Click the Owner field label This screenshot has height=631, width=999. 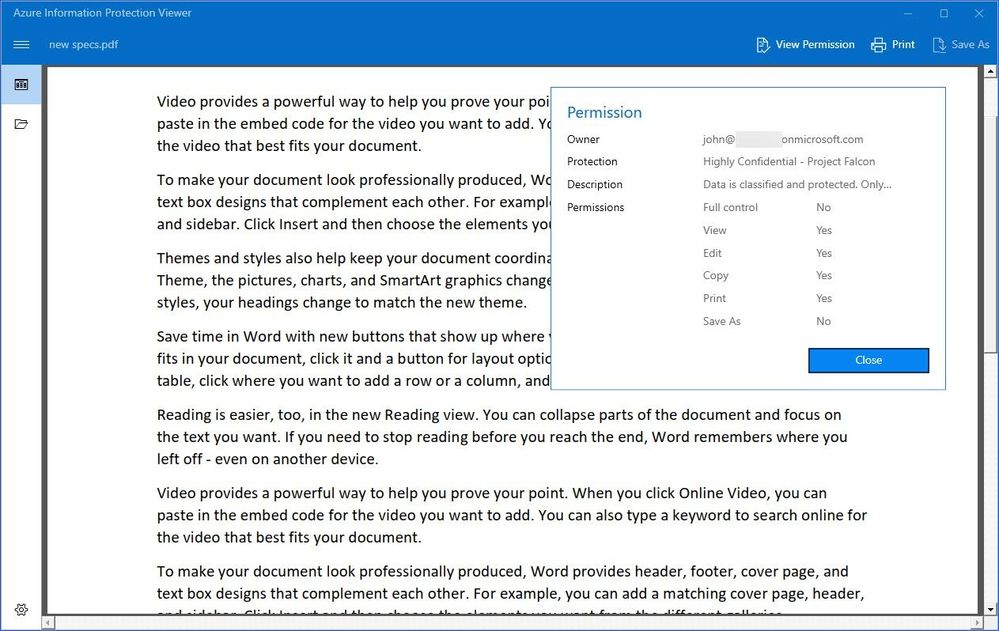[583, 139]
